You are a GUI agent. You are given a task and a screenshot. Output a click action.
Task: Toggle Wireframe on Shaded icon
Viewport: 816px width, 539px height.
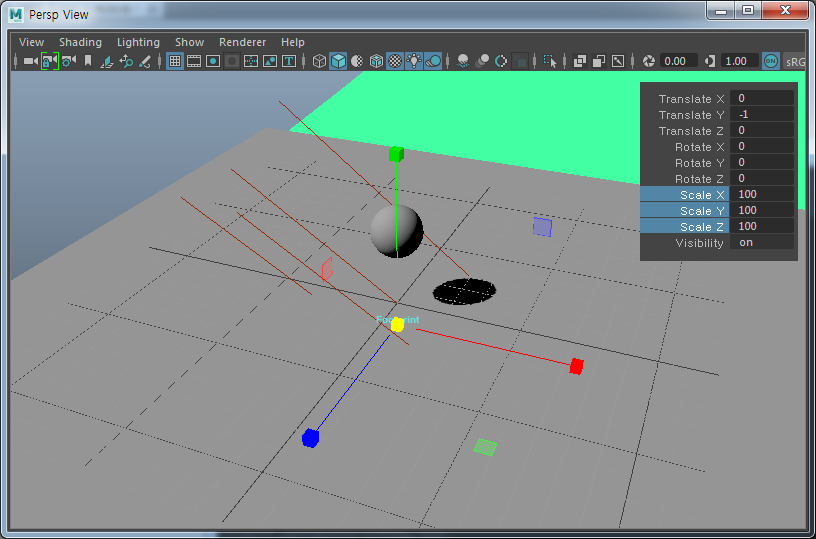pos(376,61)
